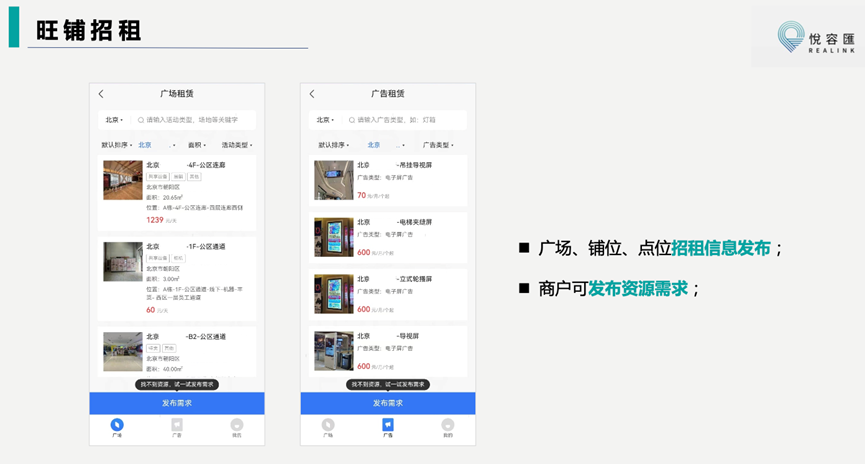Open thumbnail of 立式轮播屏 ad listing

(x=334, y=294)
